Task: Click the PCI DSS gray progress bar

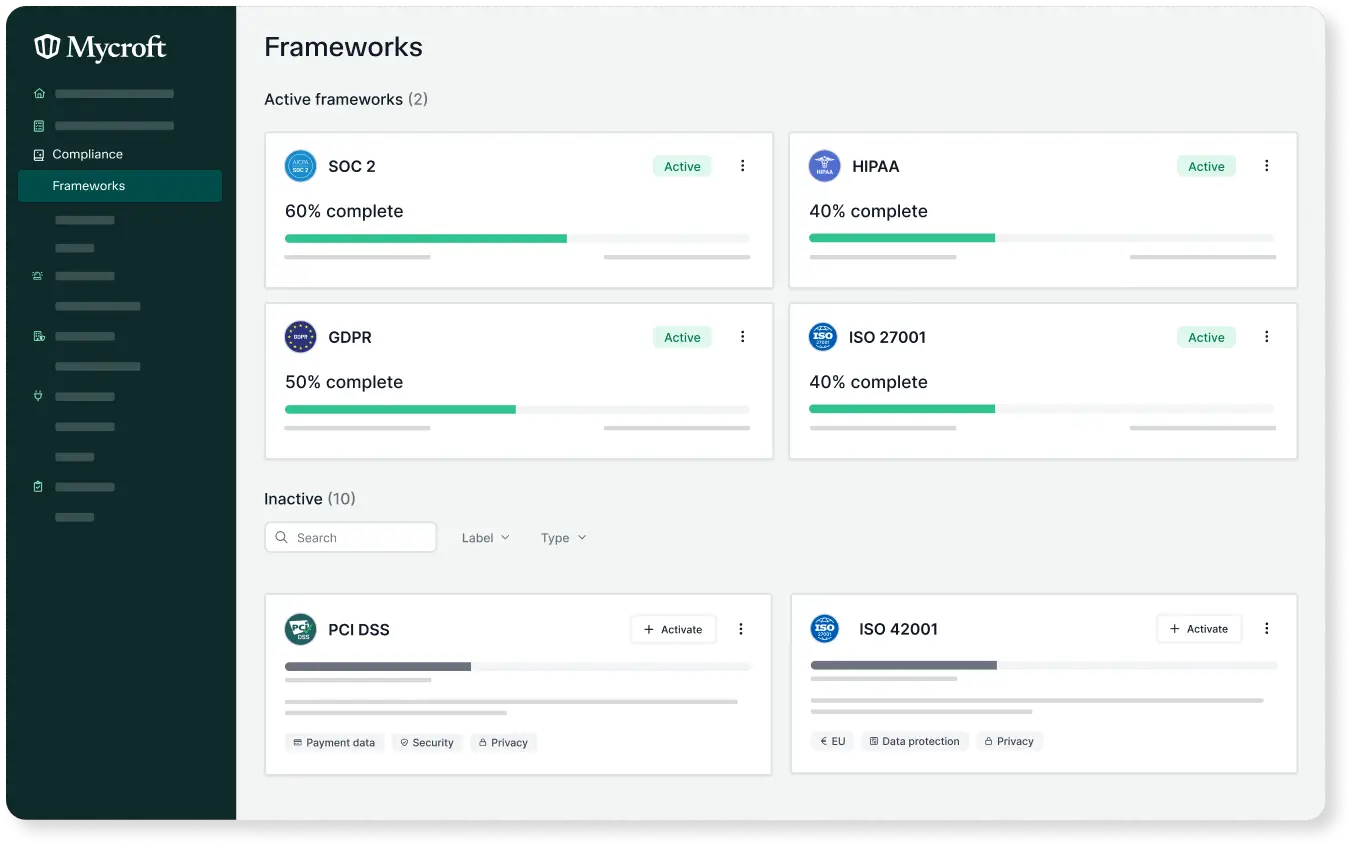Action: (517, 666)
